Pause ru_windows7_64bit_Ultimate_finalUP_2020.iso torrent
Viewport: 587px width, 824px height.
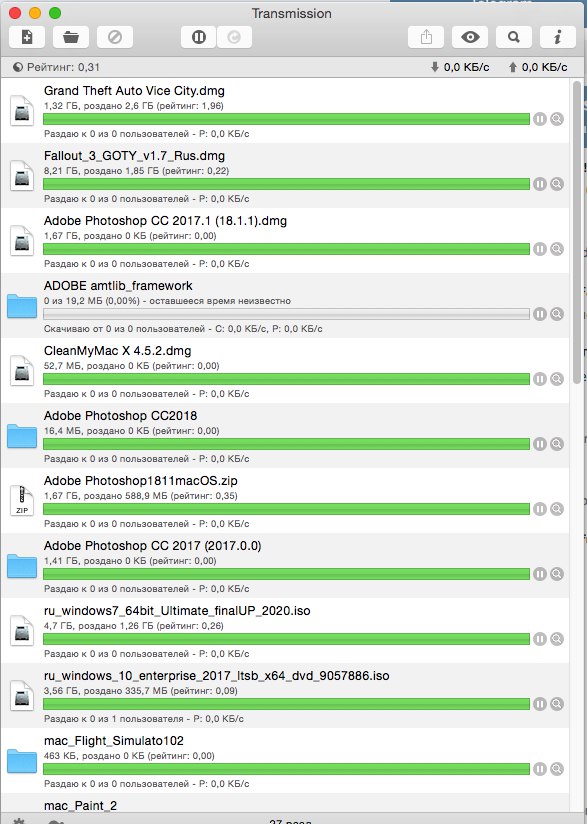point(540,639)
